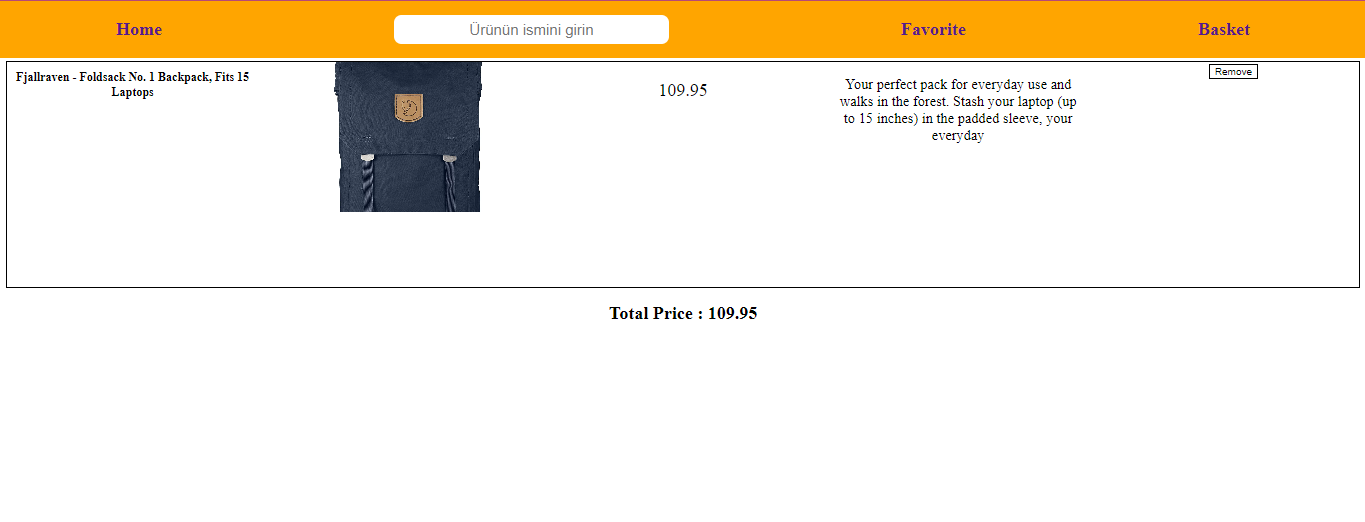Viewport: 1365px width, 522px height.
Task: Select the Fjallraven Foldsack product title
Action: point(132,84)
